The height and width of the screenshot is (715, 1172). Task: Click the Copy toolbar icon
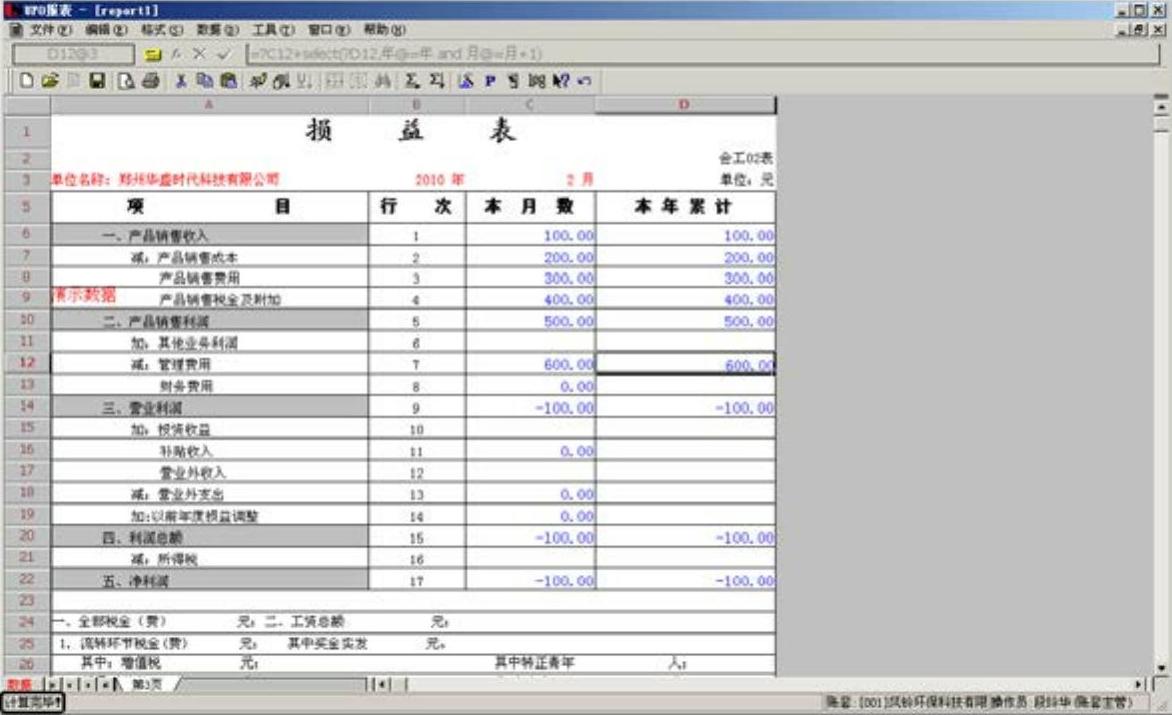205,81
